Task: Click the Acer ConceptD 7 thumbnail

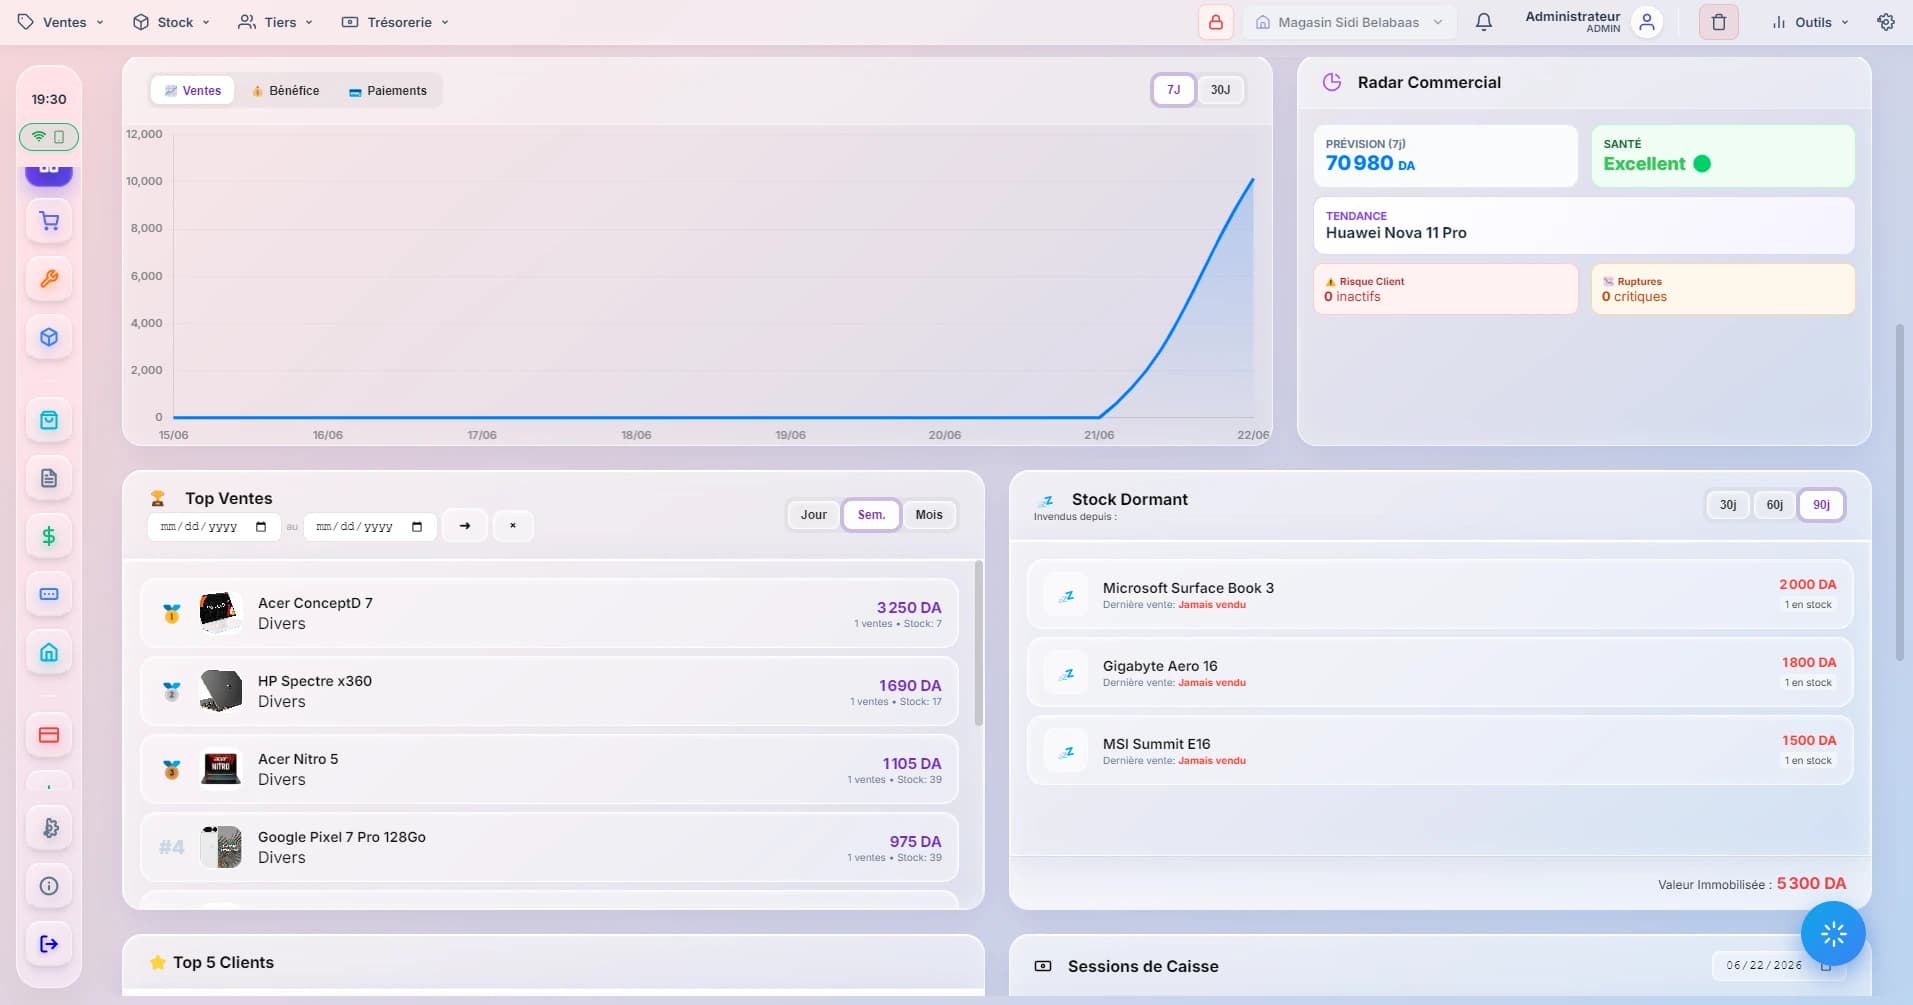Action: point(220,613)
